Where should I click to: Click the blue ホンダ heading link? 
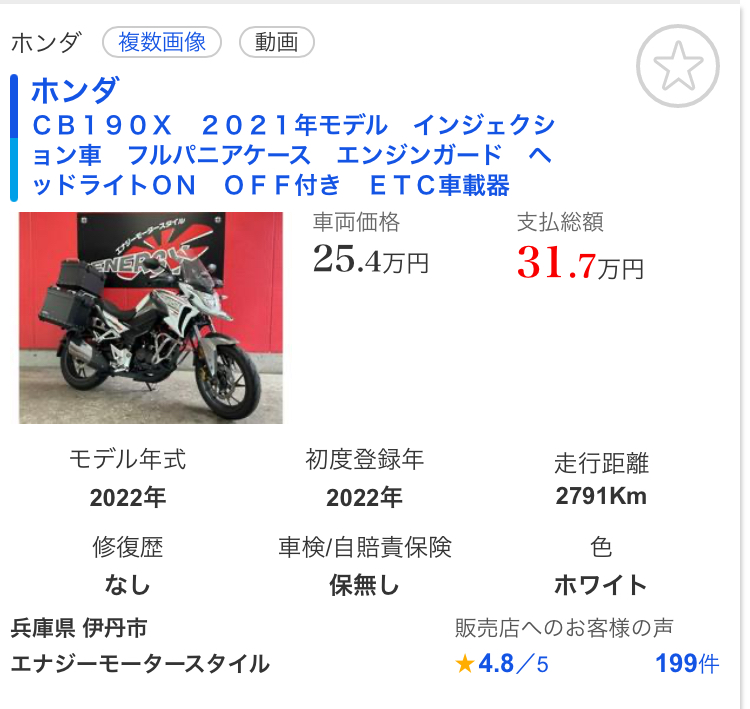click(75, 90)
